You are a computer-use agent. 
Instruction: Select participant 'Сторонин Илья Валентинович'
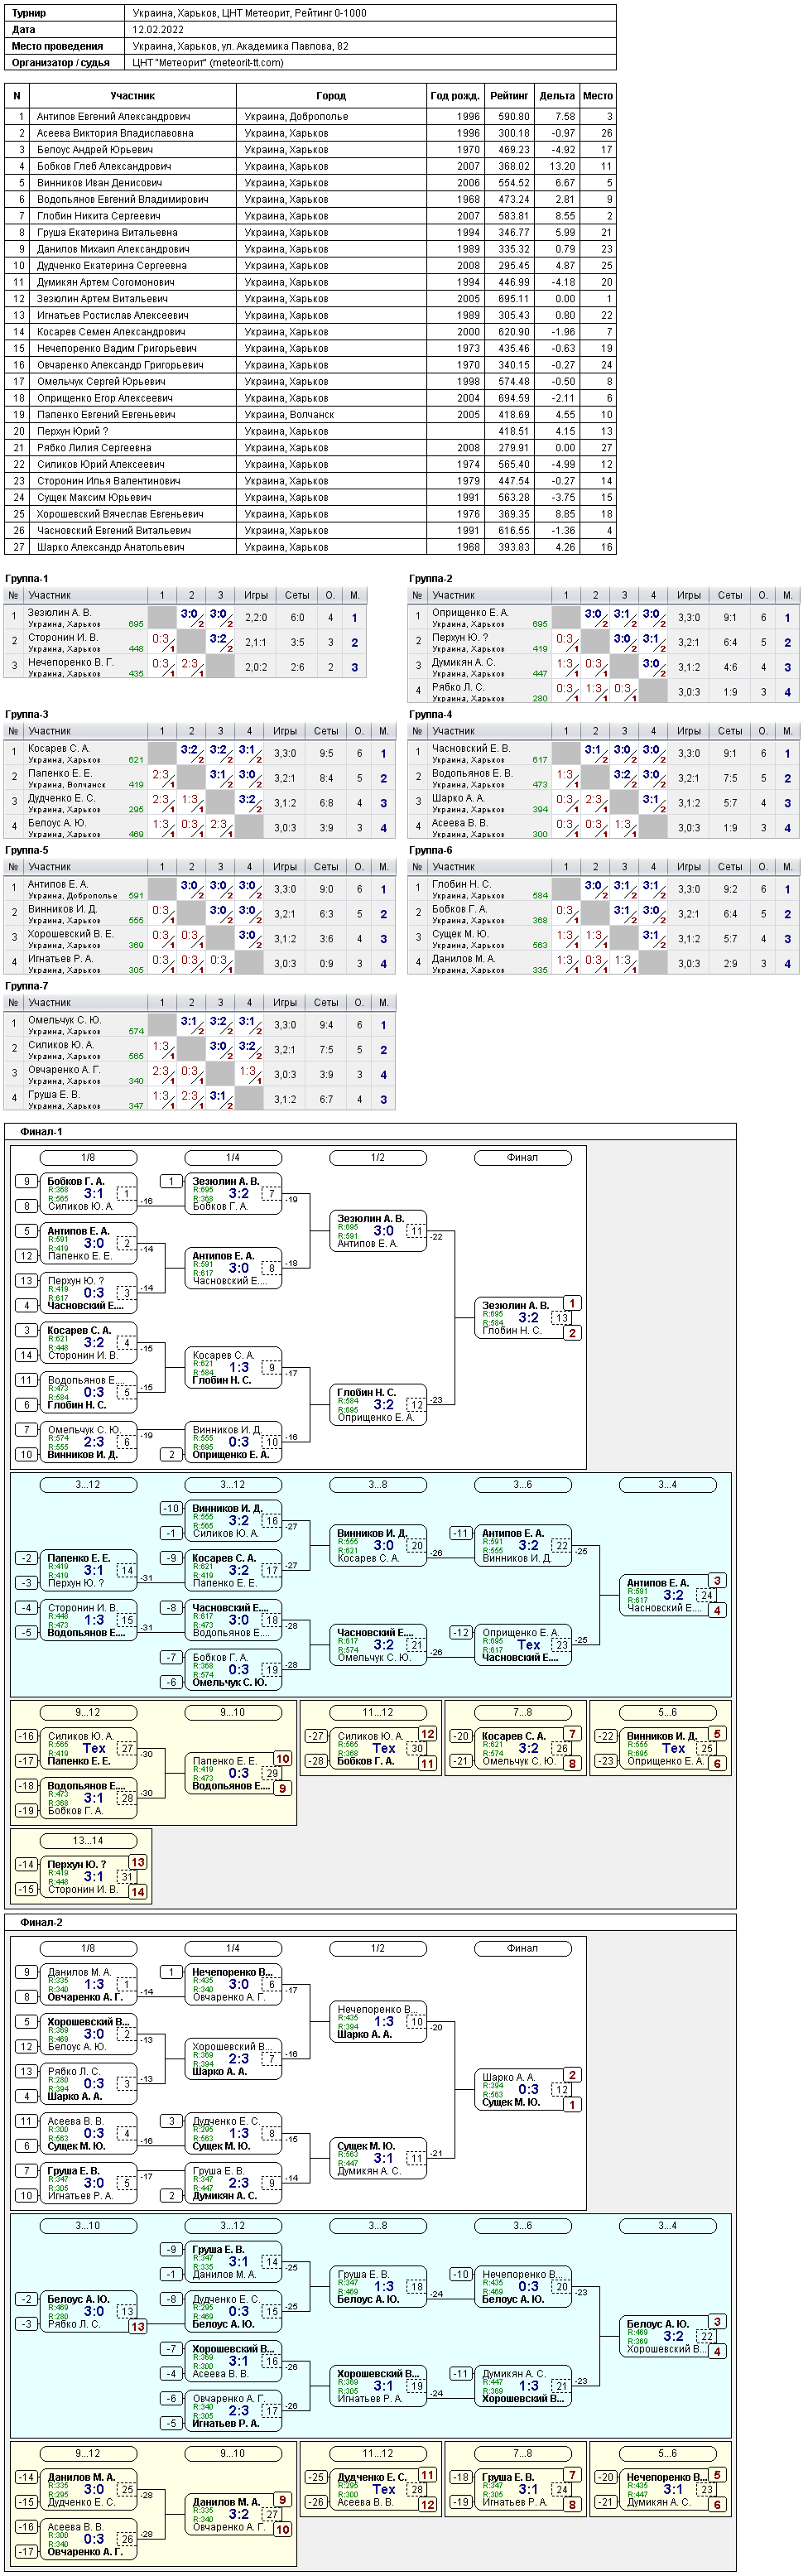tap(108, 481)
